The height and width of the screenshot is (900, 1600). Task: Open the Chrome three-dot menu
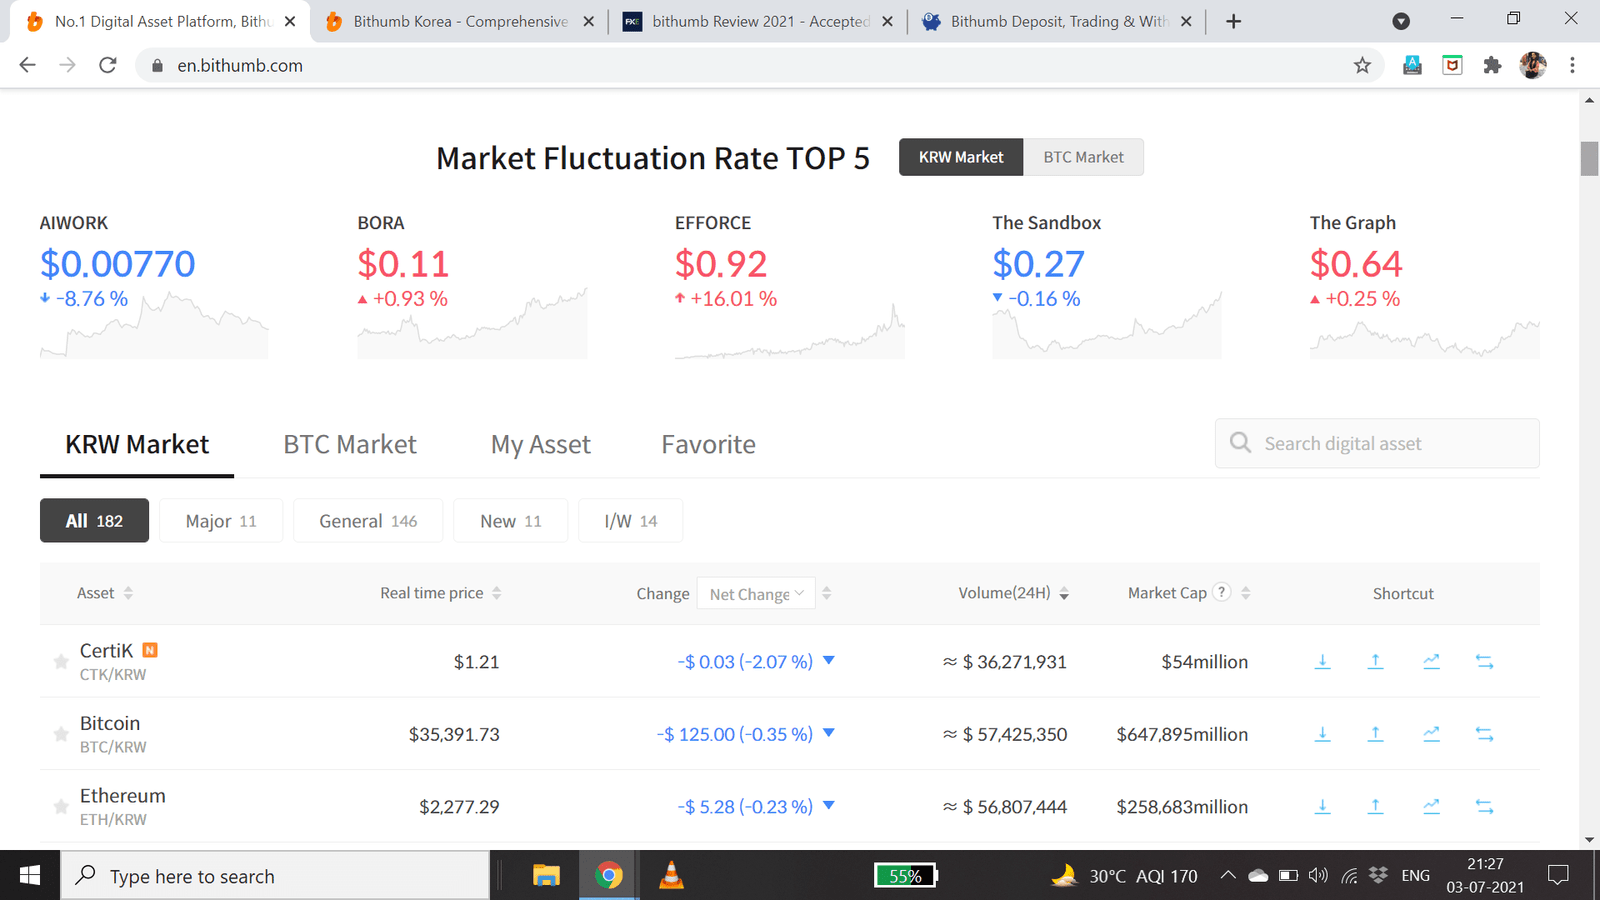[x=1572, y=65]
